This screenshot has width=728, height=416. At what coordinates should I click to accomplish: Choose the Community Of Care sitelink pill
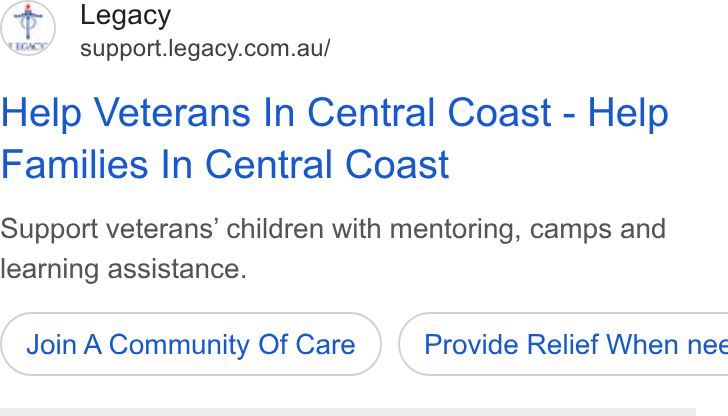(x=191, y=344)
